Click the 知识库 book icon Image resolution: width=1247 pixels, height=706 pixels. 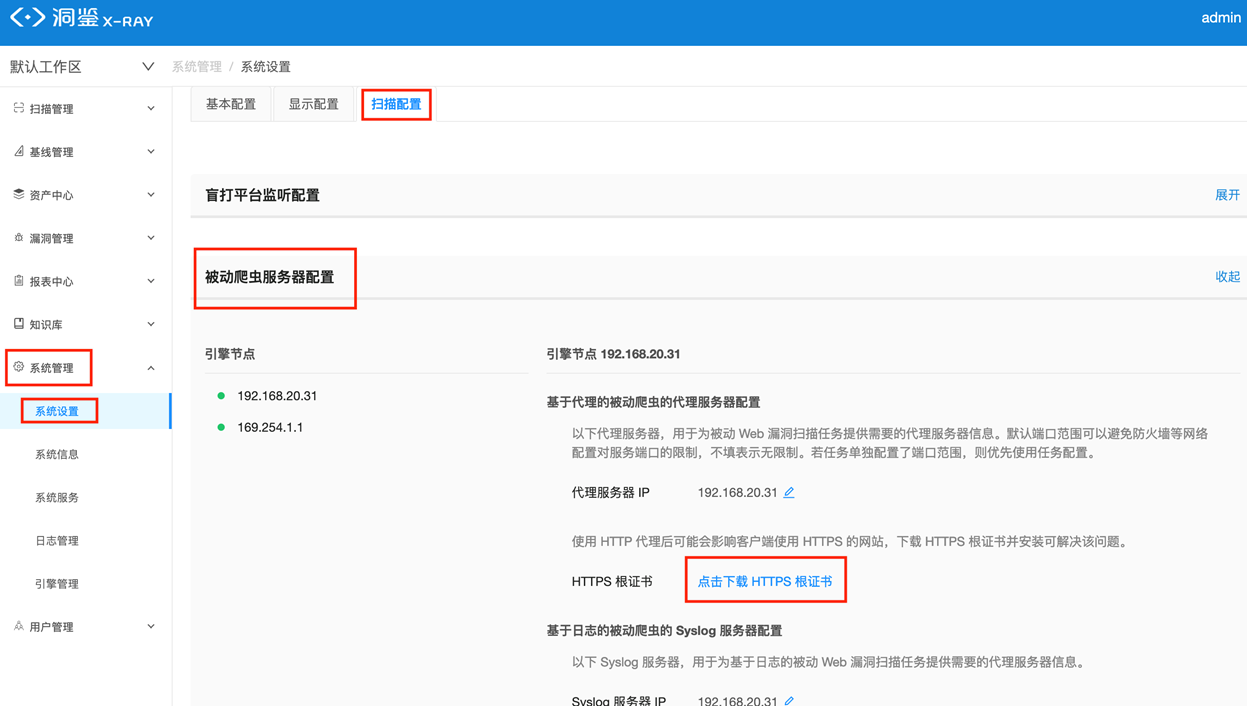coord(18,324)
